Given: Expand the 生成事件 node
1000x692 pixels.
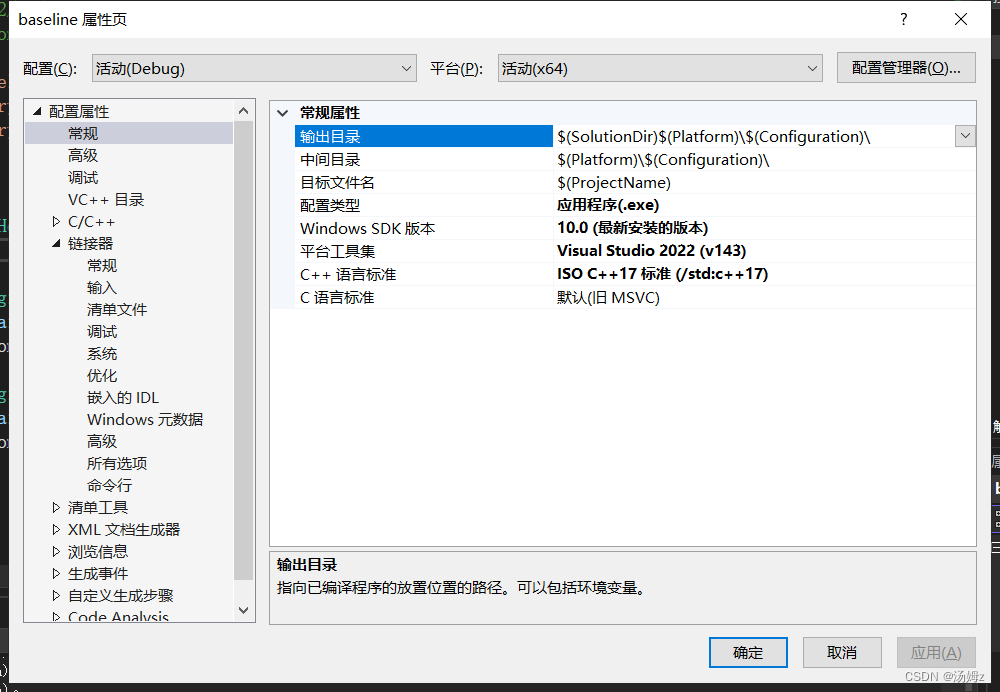Looking at the screenshot, I should [x=57, y=573].
